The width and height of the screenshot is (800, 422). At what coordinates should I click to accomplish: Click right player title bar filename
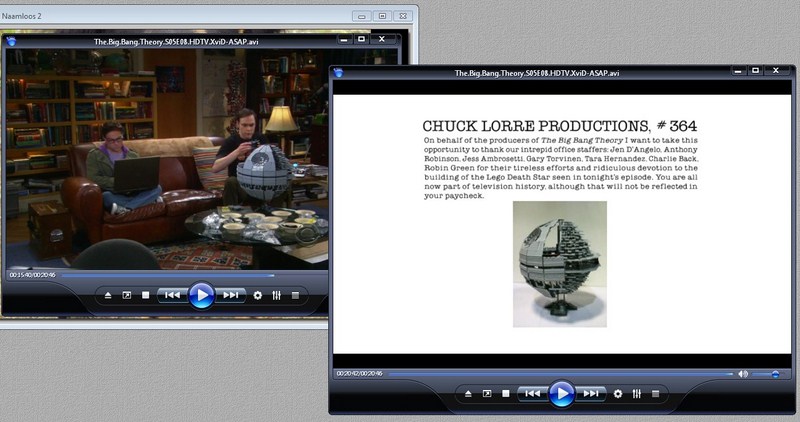(537, 73)
